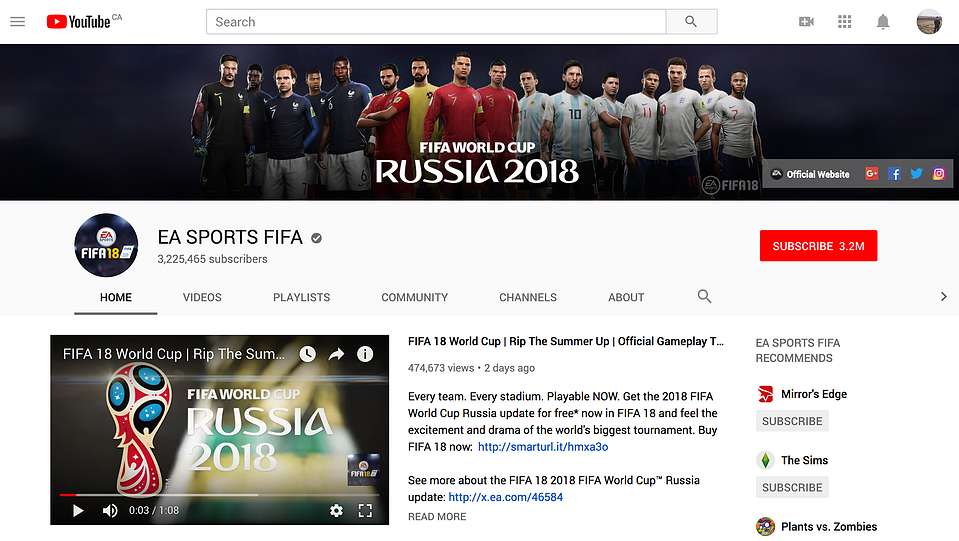
Task: Play the featured video
Action: pos(78,510)
